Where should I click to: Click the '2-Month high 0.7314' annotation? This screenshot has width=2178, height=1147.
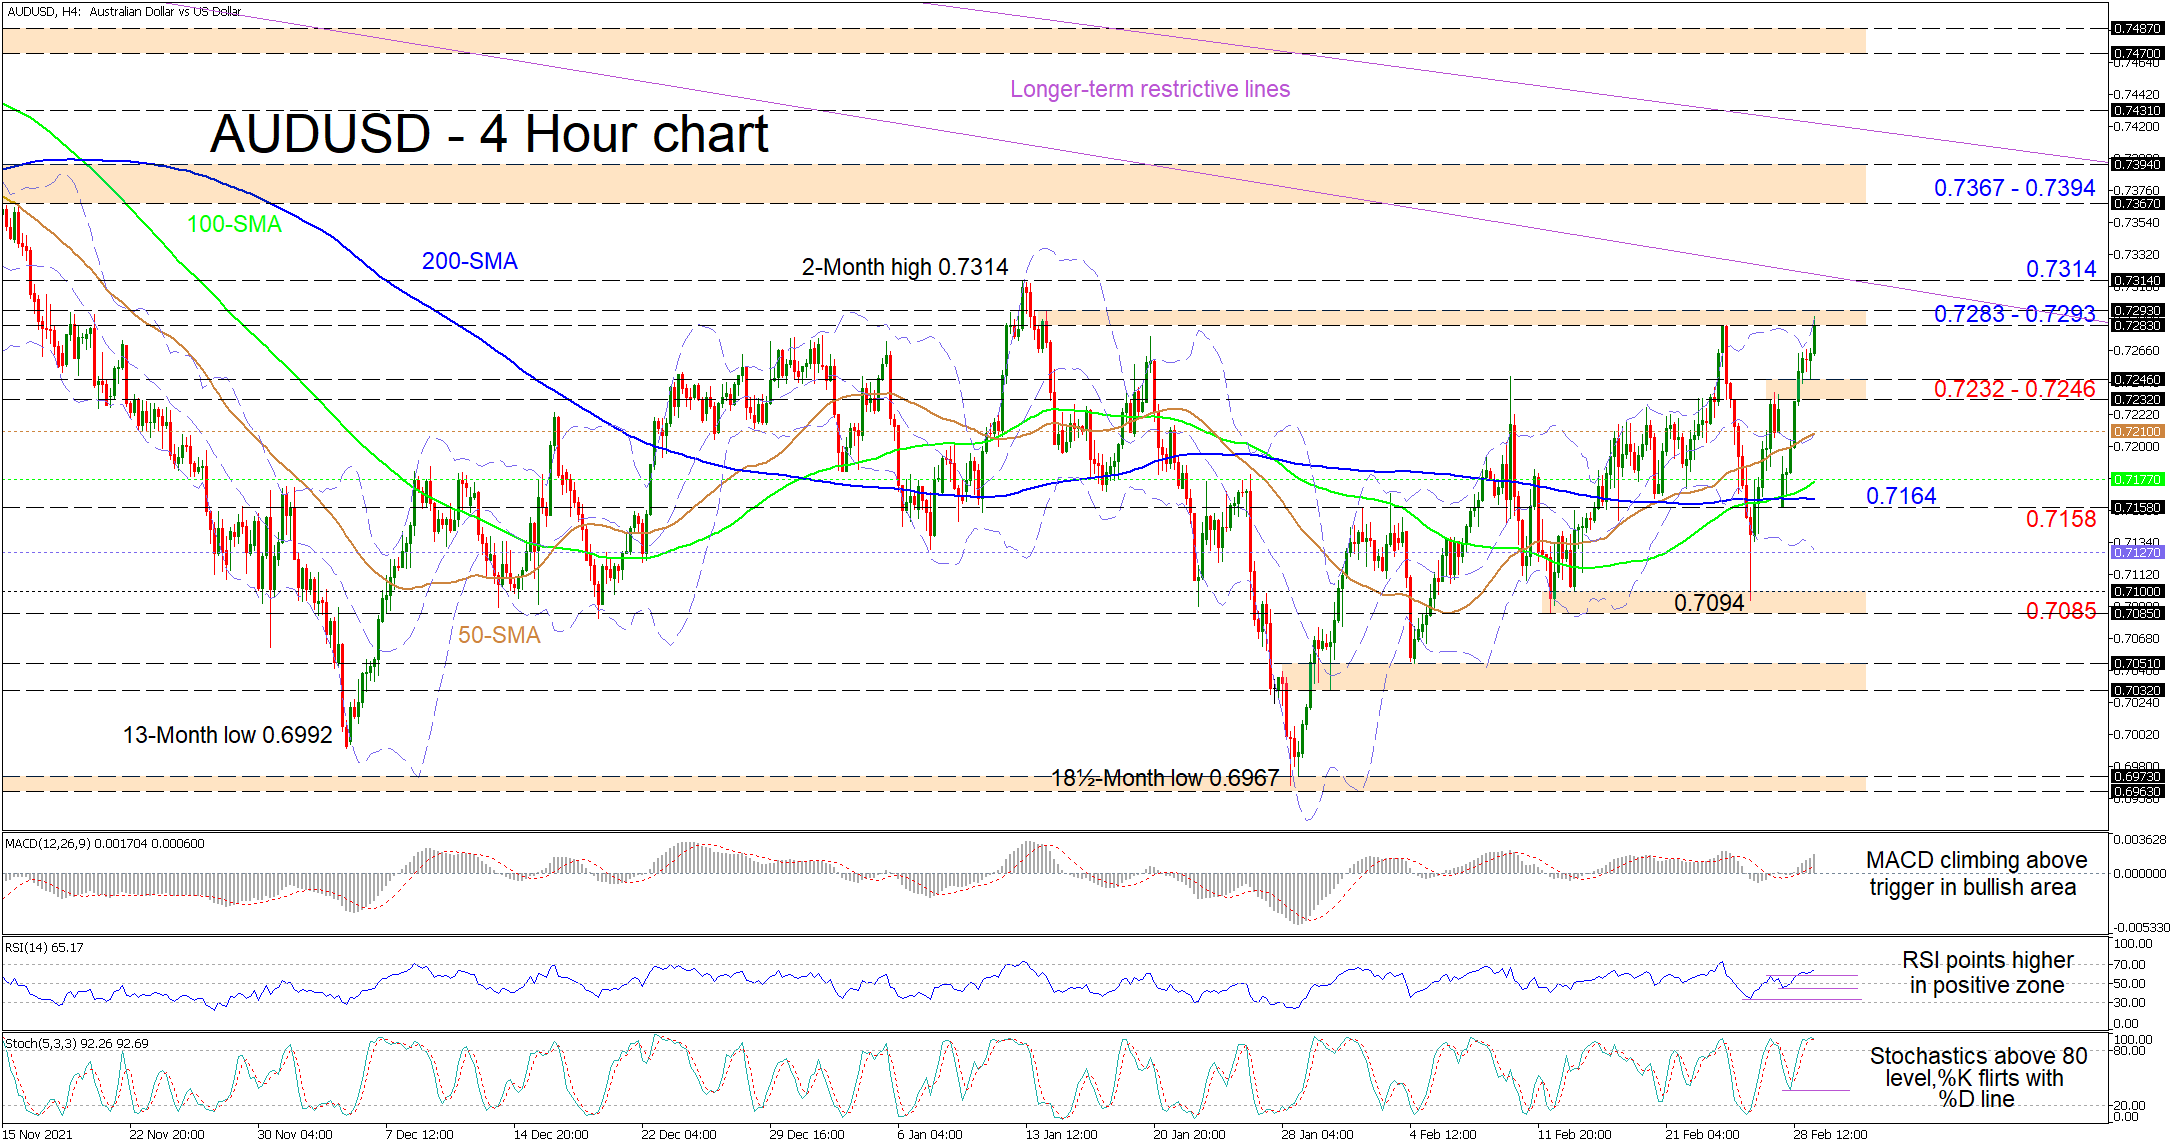(x=904, y=267)
